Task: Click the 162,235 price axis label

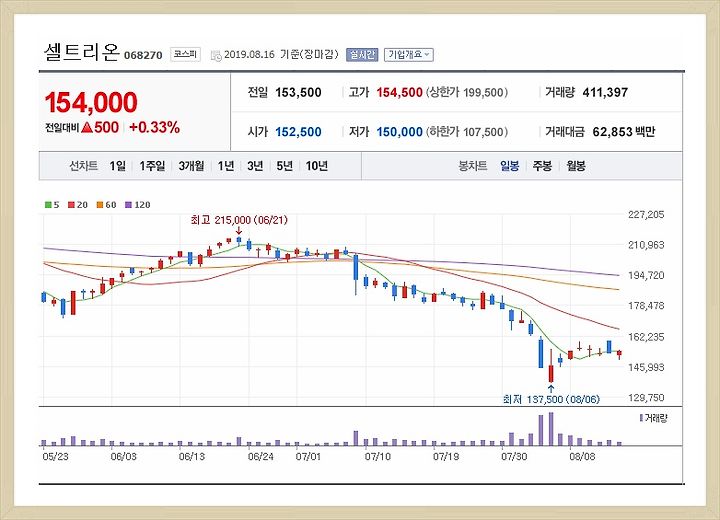Action: click(x=646, y=337)
